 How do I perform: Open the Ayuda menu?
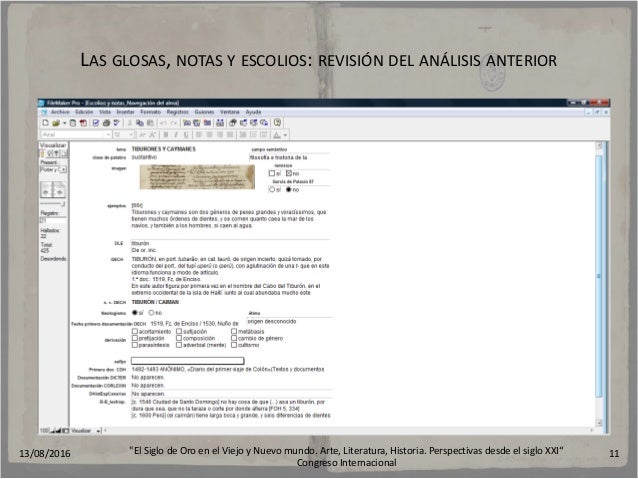253,112
